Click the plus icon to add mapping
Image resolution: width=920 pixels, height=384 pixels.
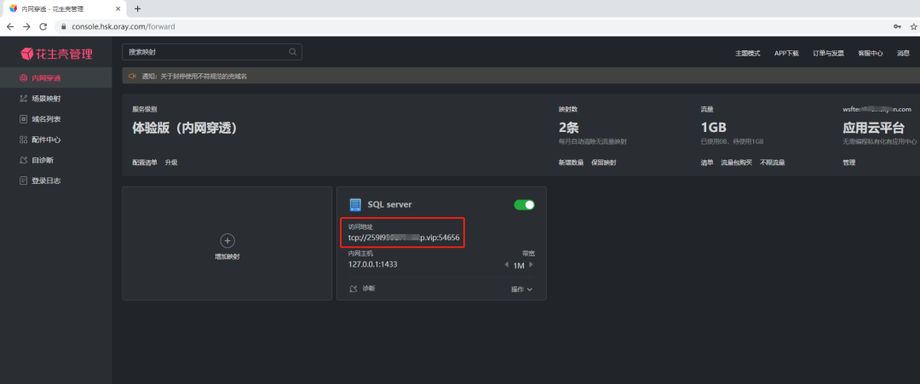227,240
